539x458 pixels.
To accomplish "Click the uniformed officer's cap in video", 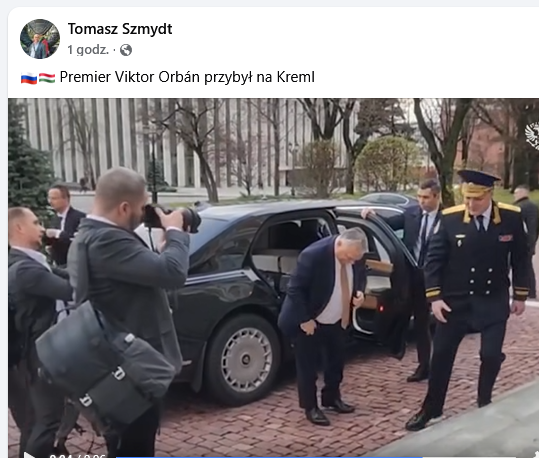I will tap(478, 182).
